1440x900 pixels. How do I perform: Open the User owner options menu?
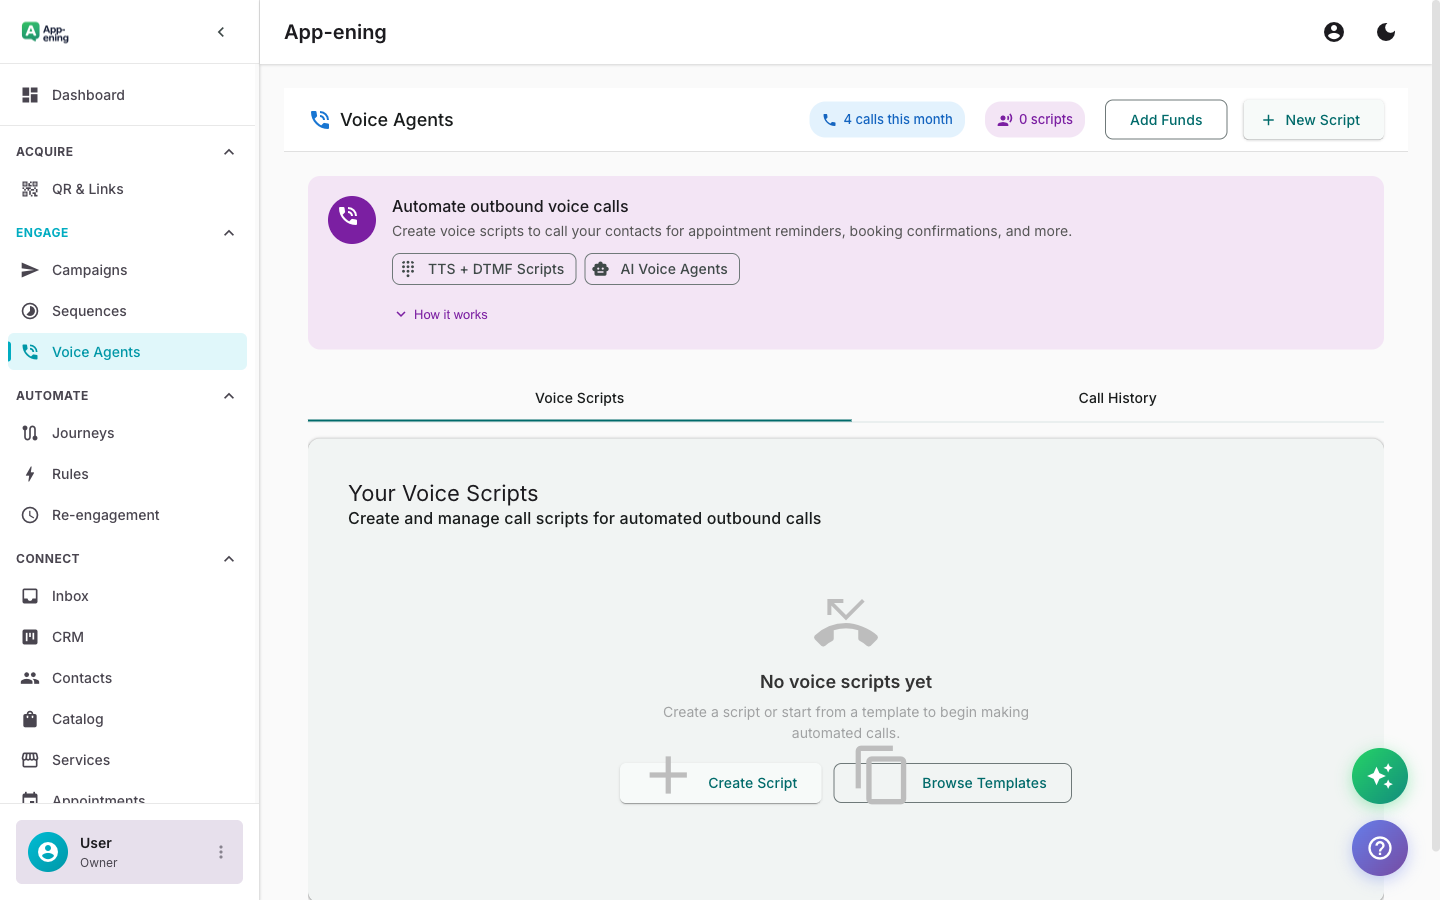[x=221, y=851]
